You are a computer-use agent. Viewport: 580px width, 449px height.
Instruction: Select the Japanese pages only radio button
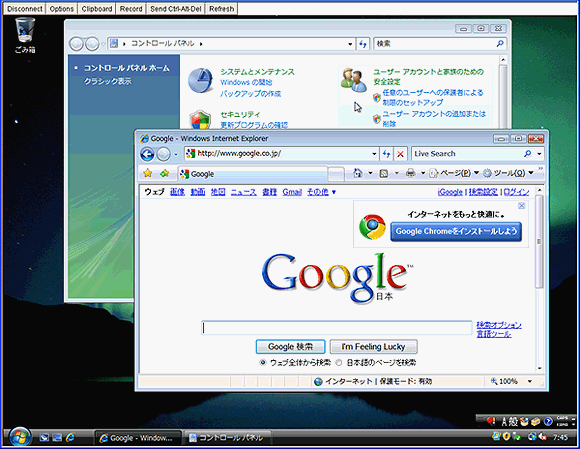pos(338,362)
